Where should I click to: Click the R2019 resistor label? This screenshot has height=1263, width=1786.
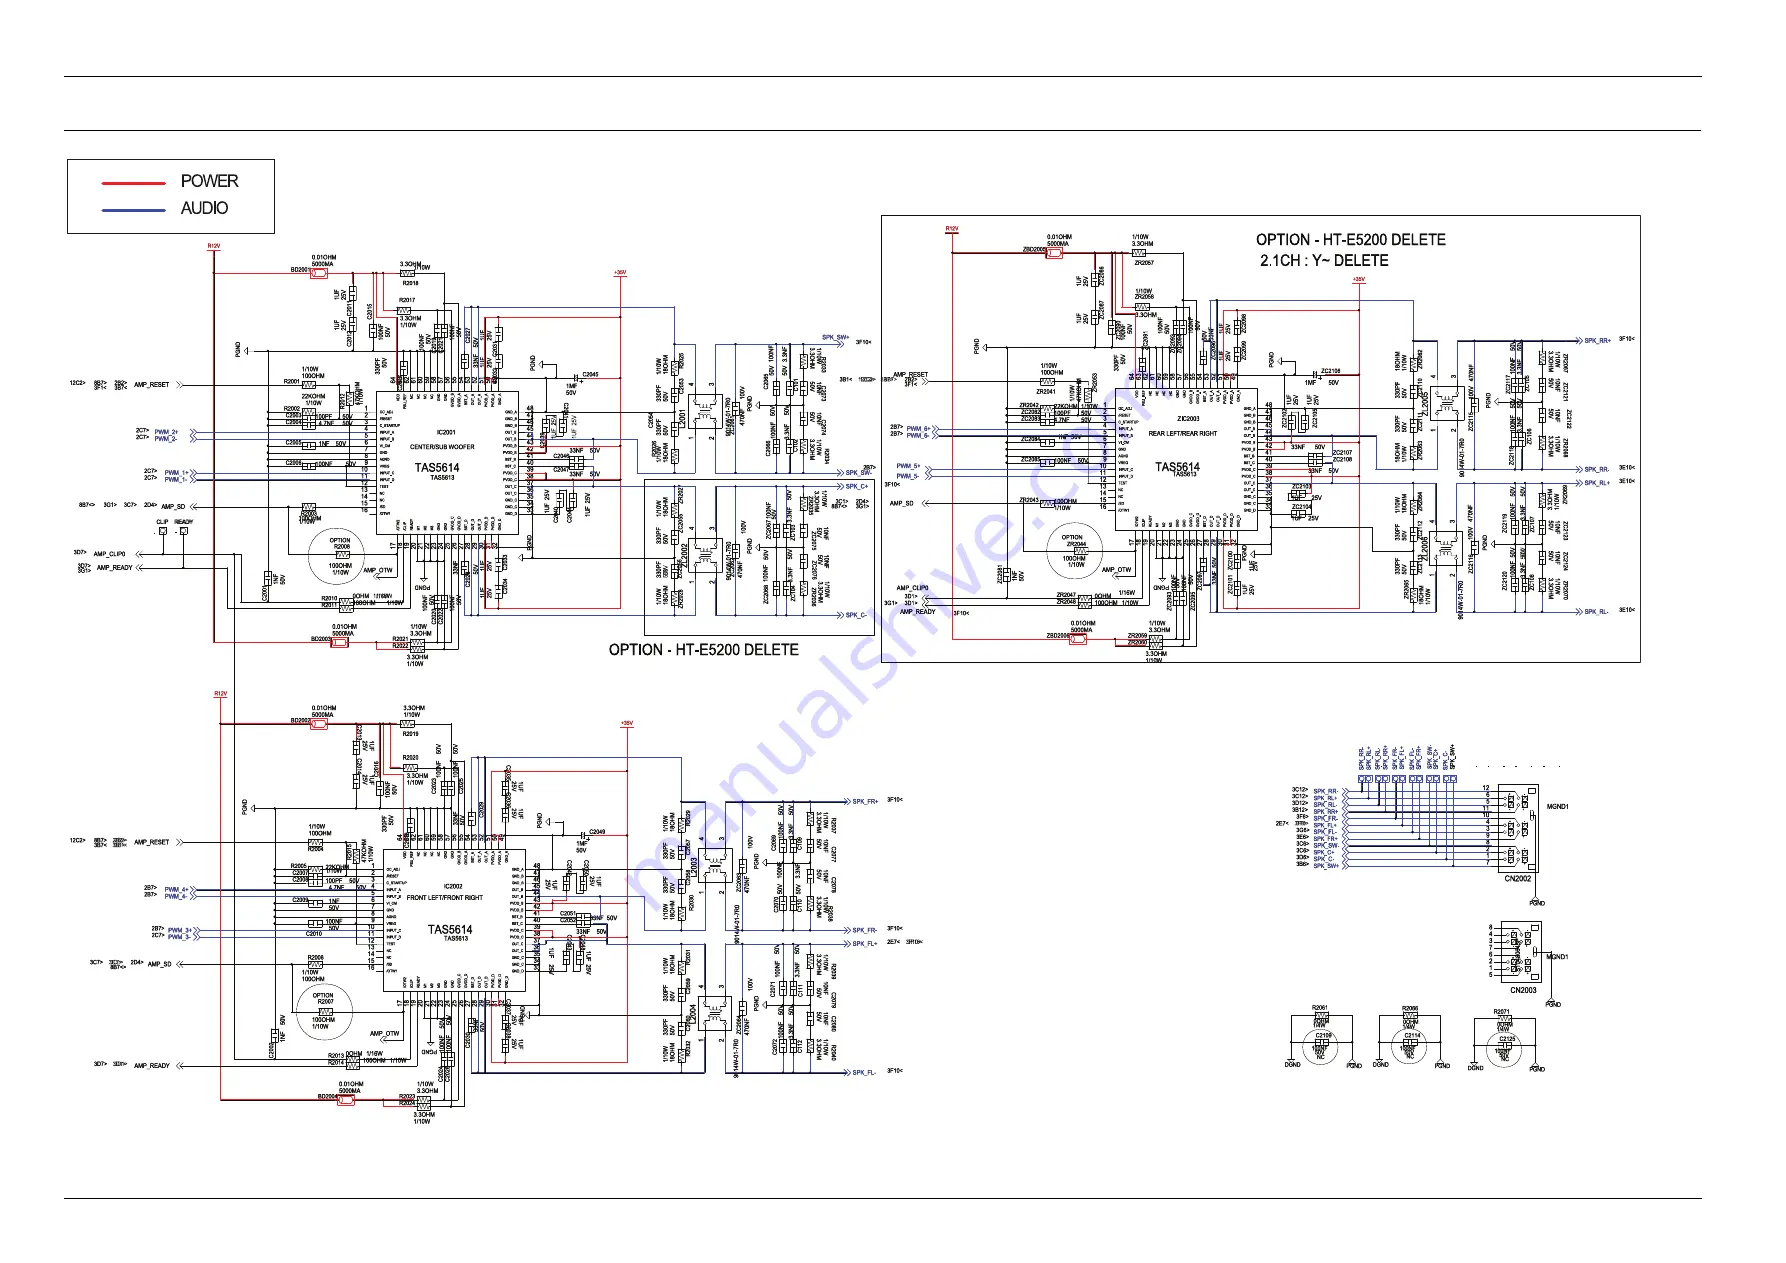point(410,733)
